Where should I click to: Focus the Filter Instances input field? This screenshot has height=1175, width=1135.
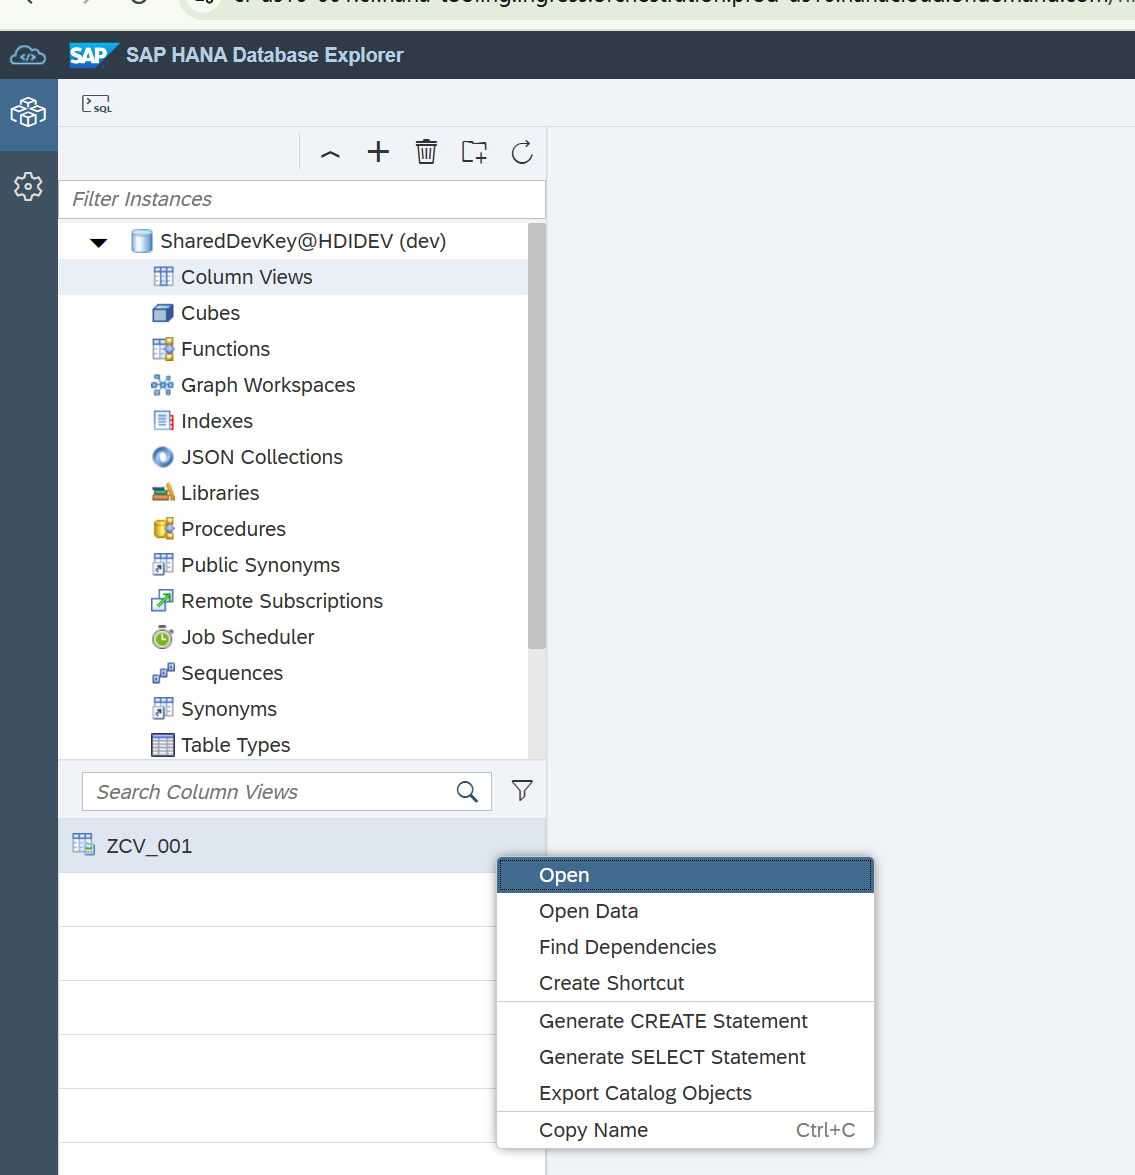point(302,199)
